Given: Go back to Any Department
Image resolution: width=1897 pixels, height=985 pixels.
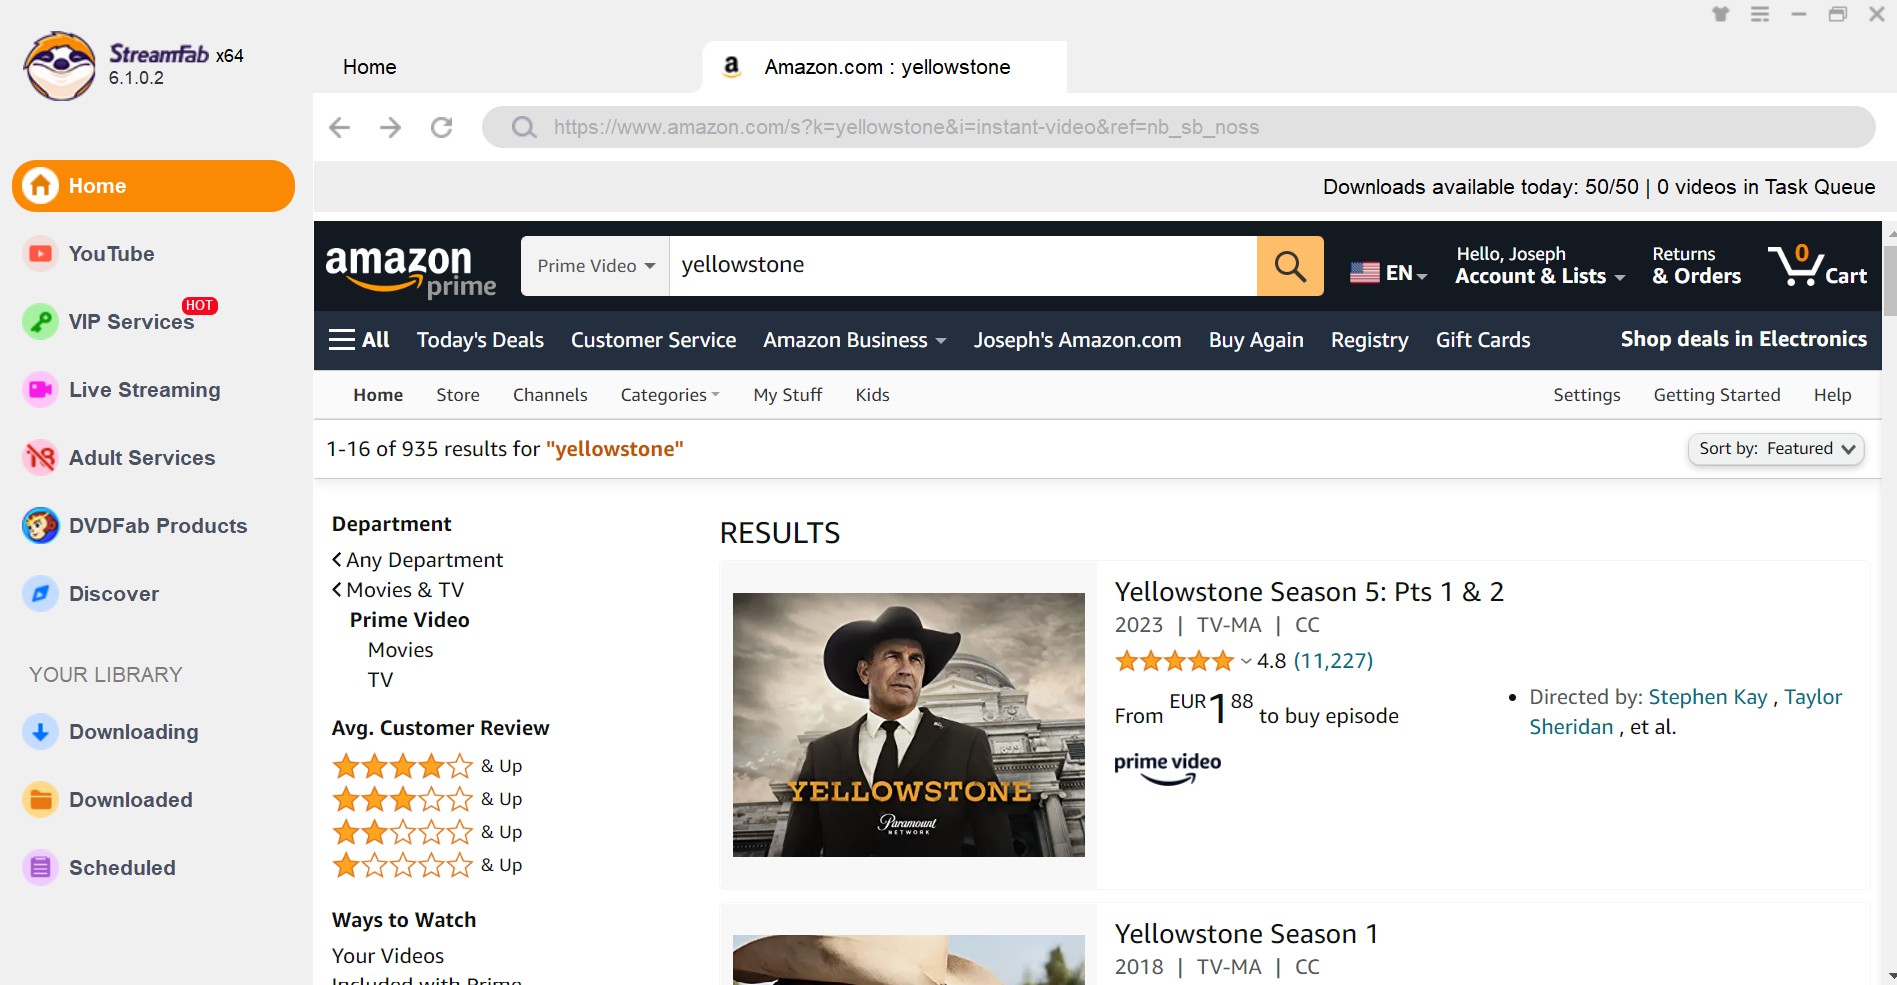Looking at the screenshot, I should click(418, 560).
